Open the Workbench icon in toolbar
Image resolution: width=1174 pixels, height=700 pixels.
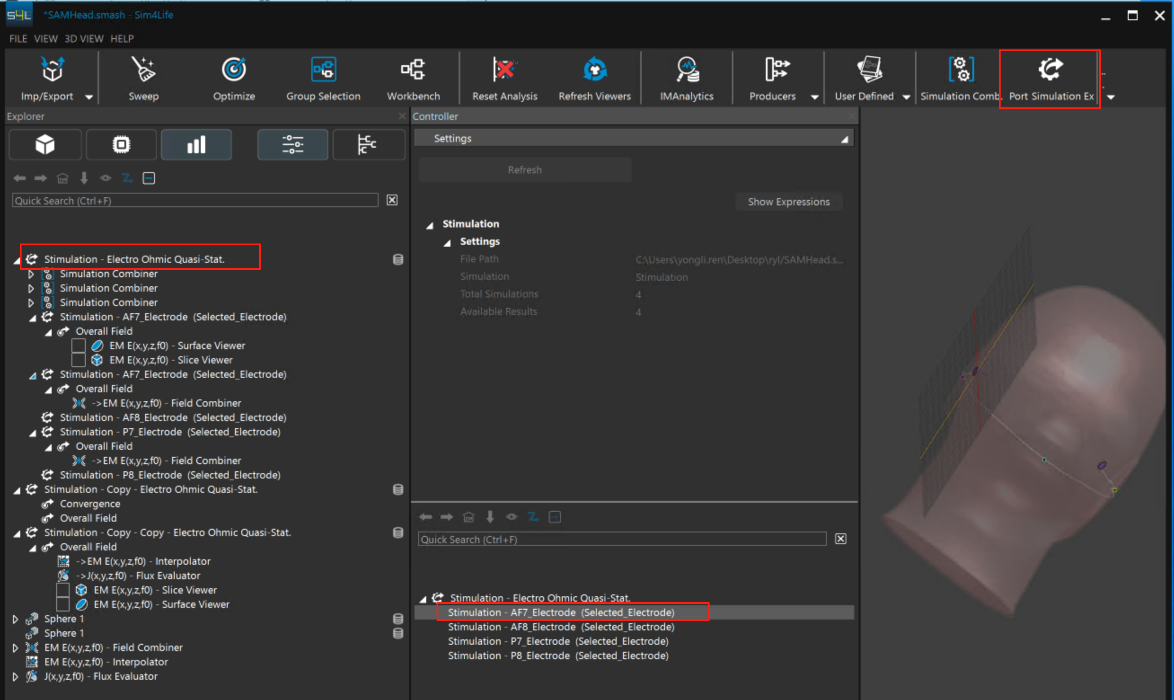[x=413, y=70]
